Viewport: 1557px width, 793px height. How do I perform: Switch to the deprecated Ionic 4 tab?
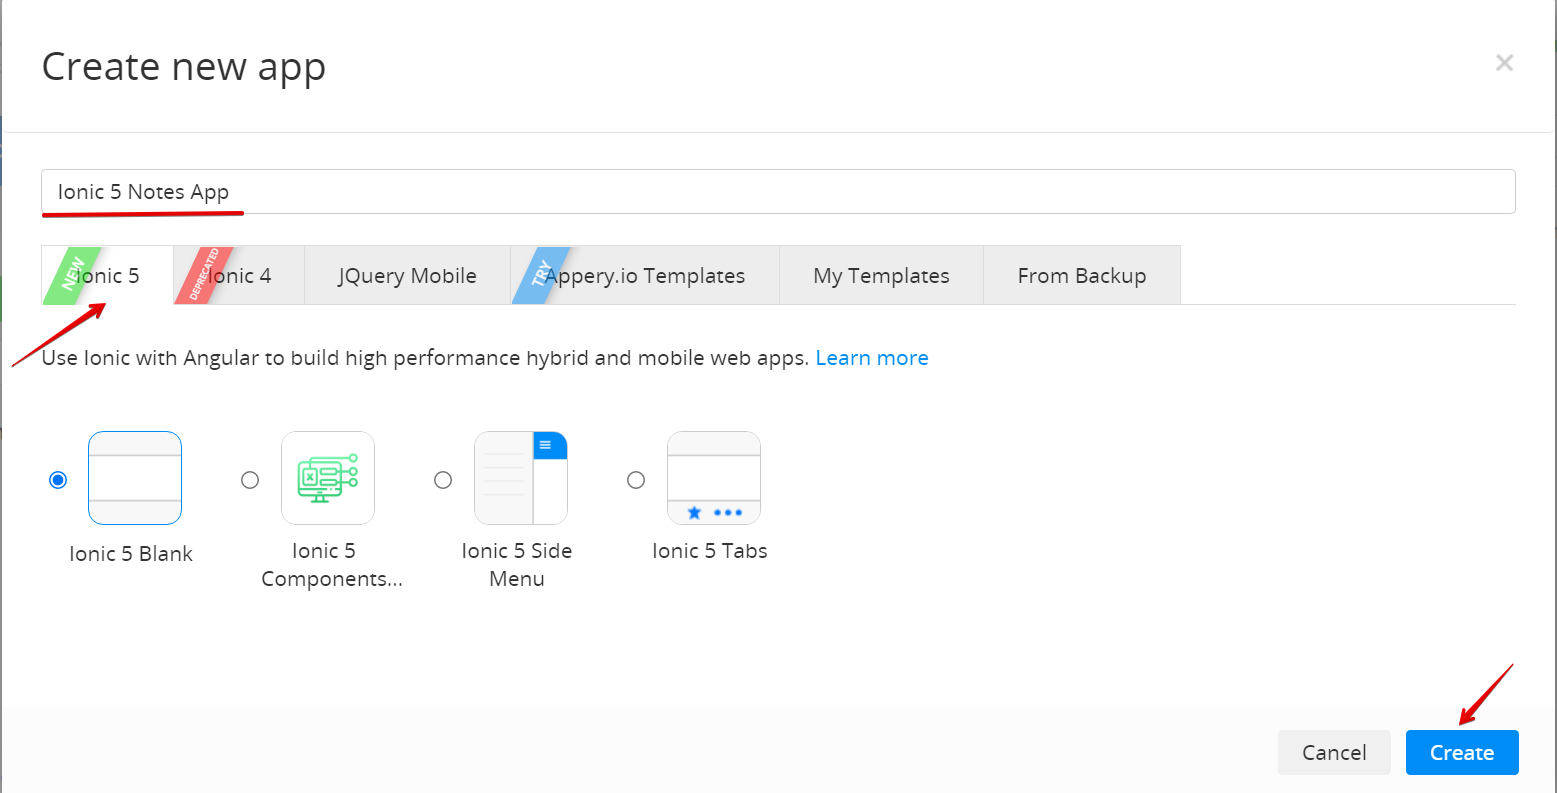pyautogui.click(x=239, y=275)
